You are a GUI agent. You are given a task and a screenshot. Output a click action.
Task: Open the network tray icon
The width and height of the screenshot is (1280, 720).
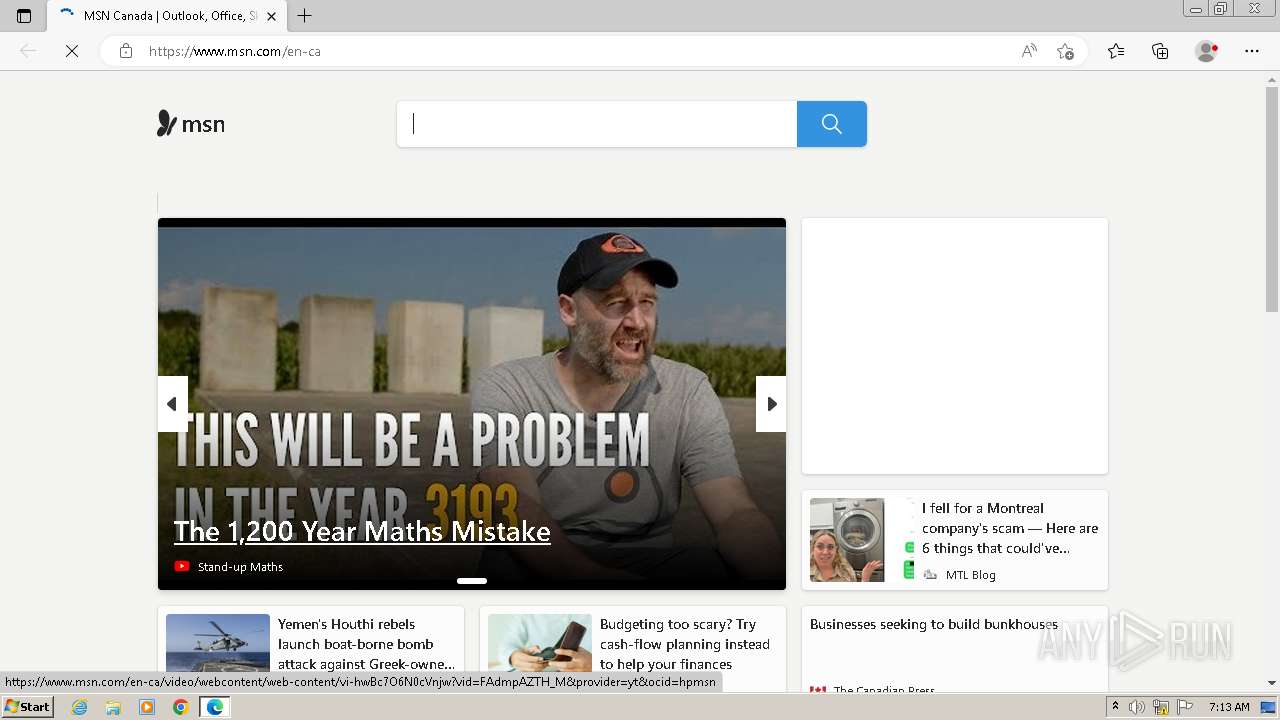pyautogui.click(x=1162, y=707)
